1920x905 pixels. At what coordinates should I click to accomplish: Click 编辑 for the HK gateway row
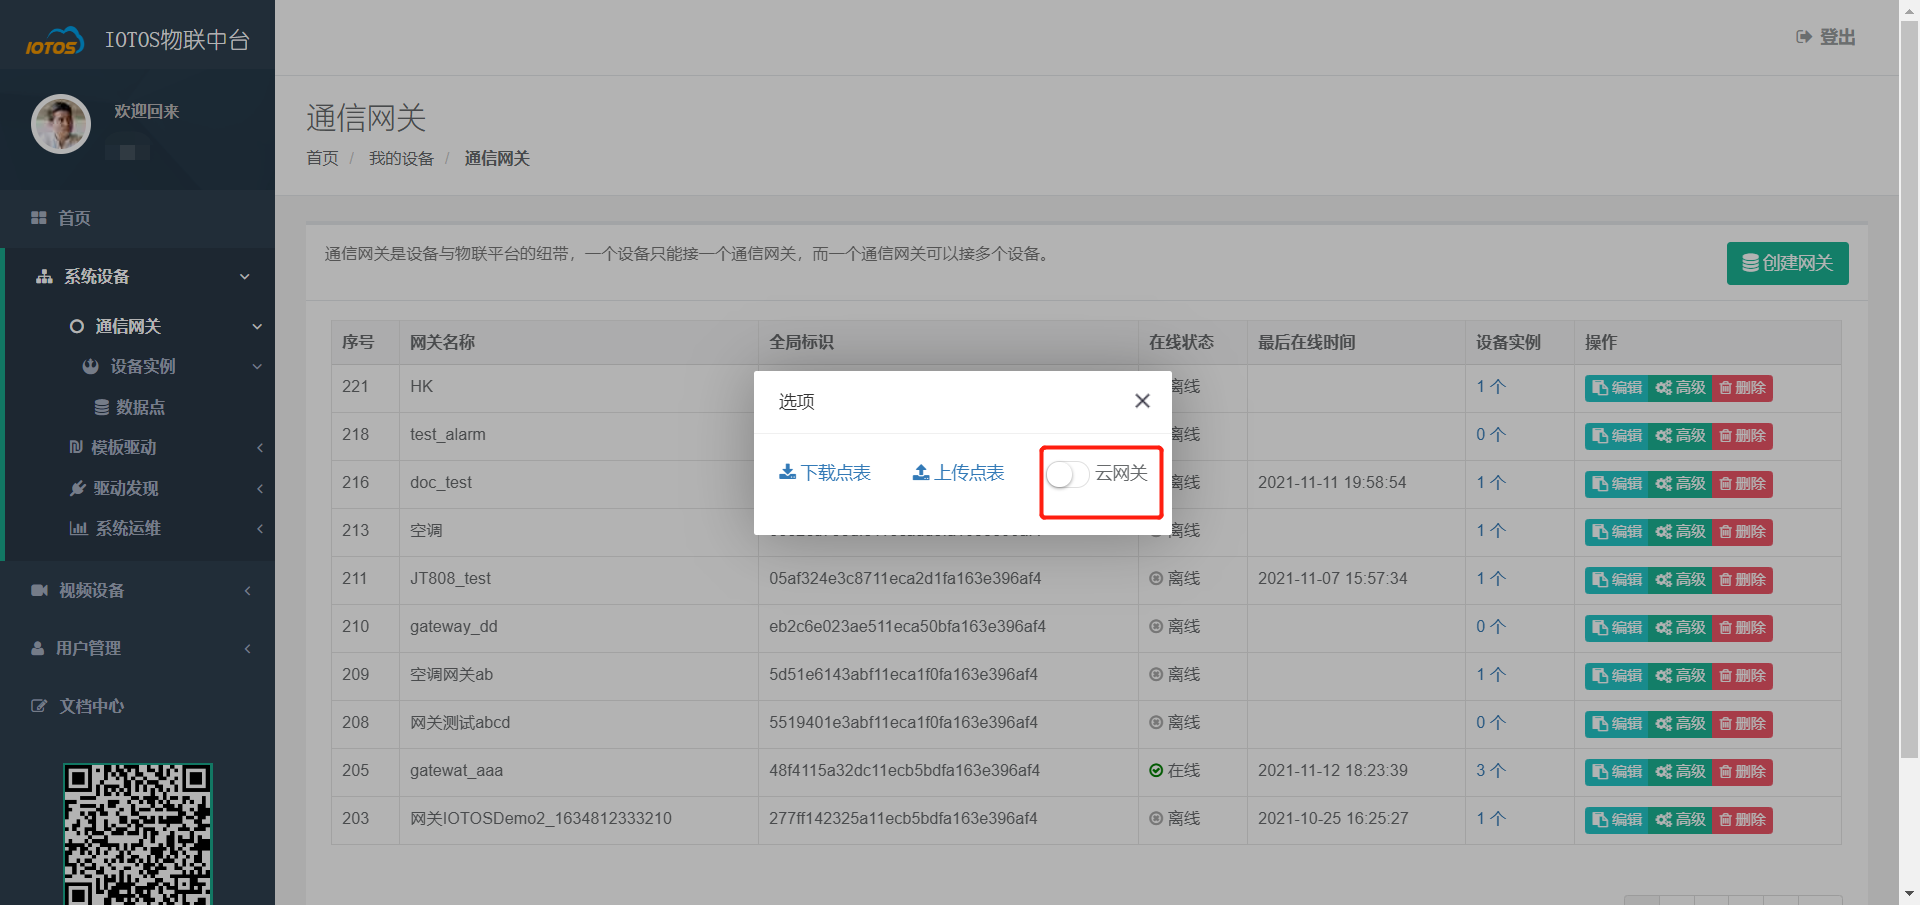pos(1616,388)
